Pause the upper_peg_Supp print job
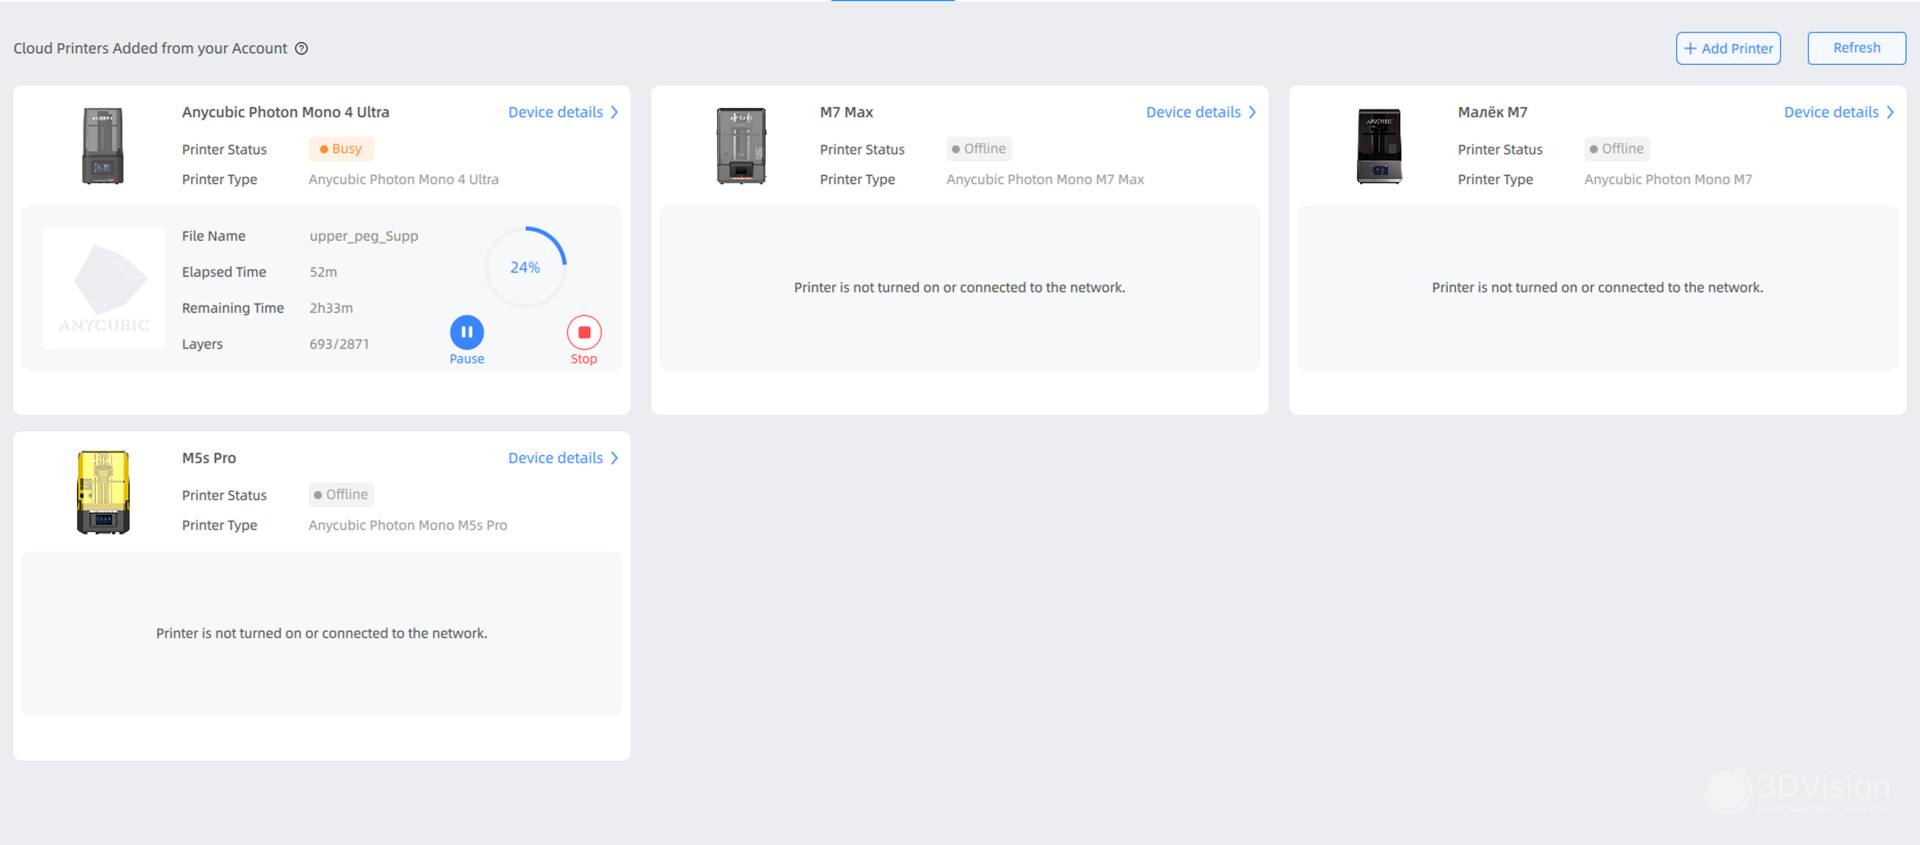 pos(466,333)
